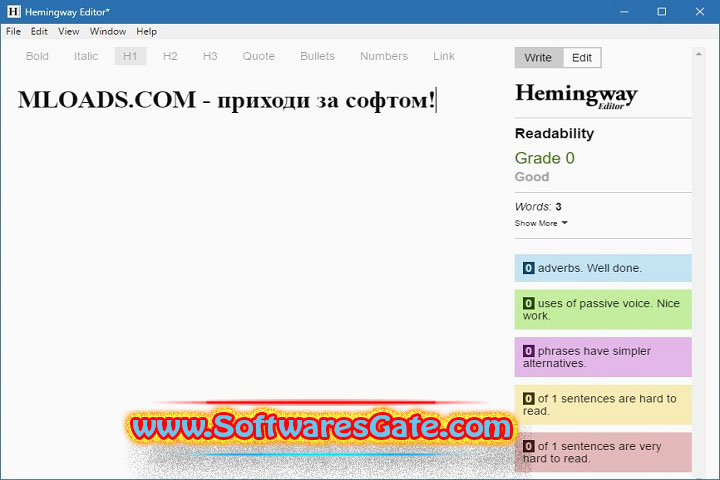Viewport: 720px width, 480px height.
Task: Insert a Bullets list
Action: click(x=317, y=56)
